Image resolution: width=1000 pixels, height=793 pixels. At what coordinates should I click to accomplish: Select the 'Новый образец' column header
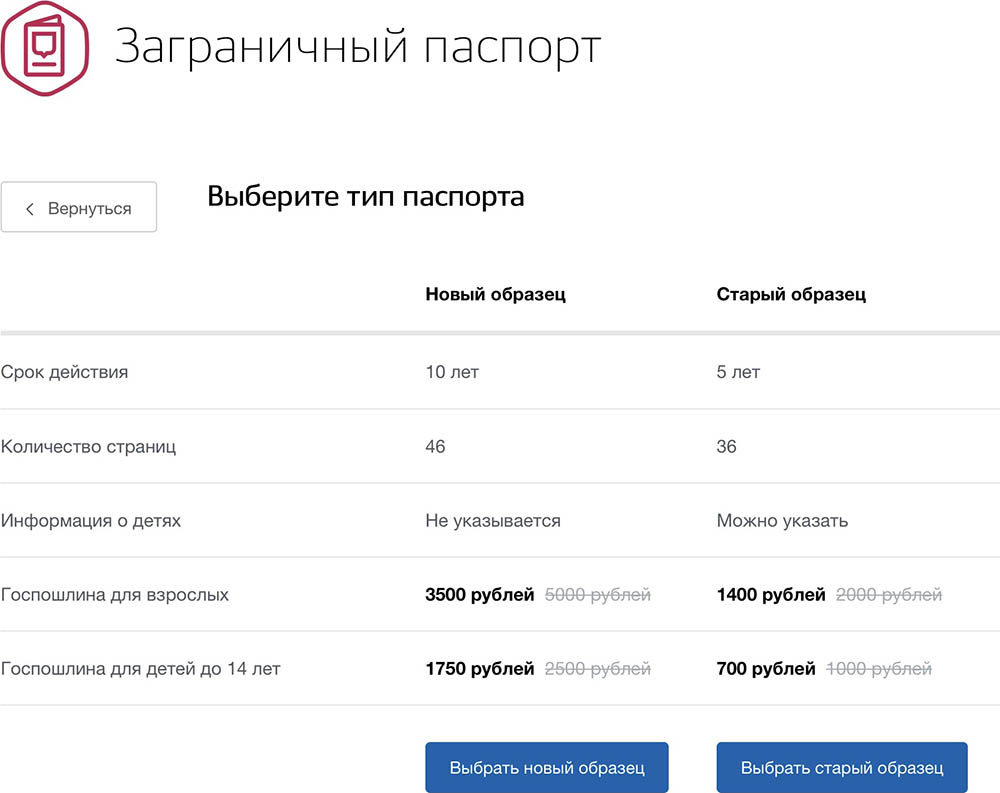point(495,294)
